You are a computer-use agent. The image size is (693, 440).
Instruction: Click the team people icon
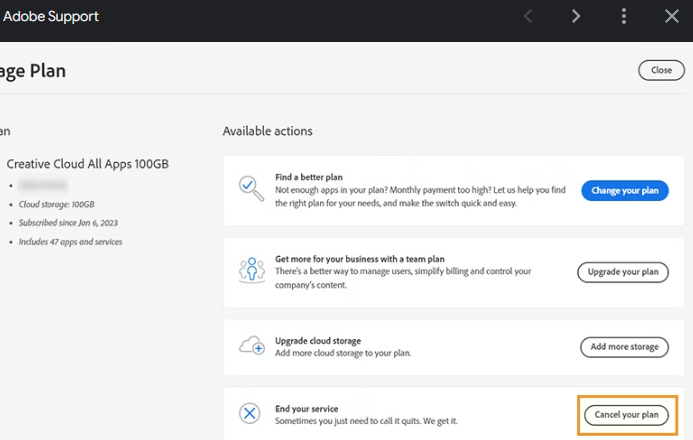click(x=250, y=271)
